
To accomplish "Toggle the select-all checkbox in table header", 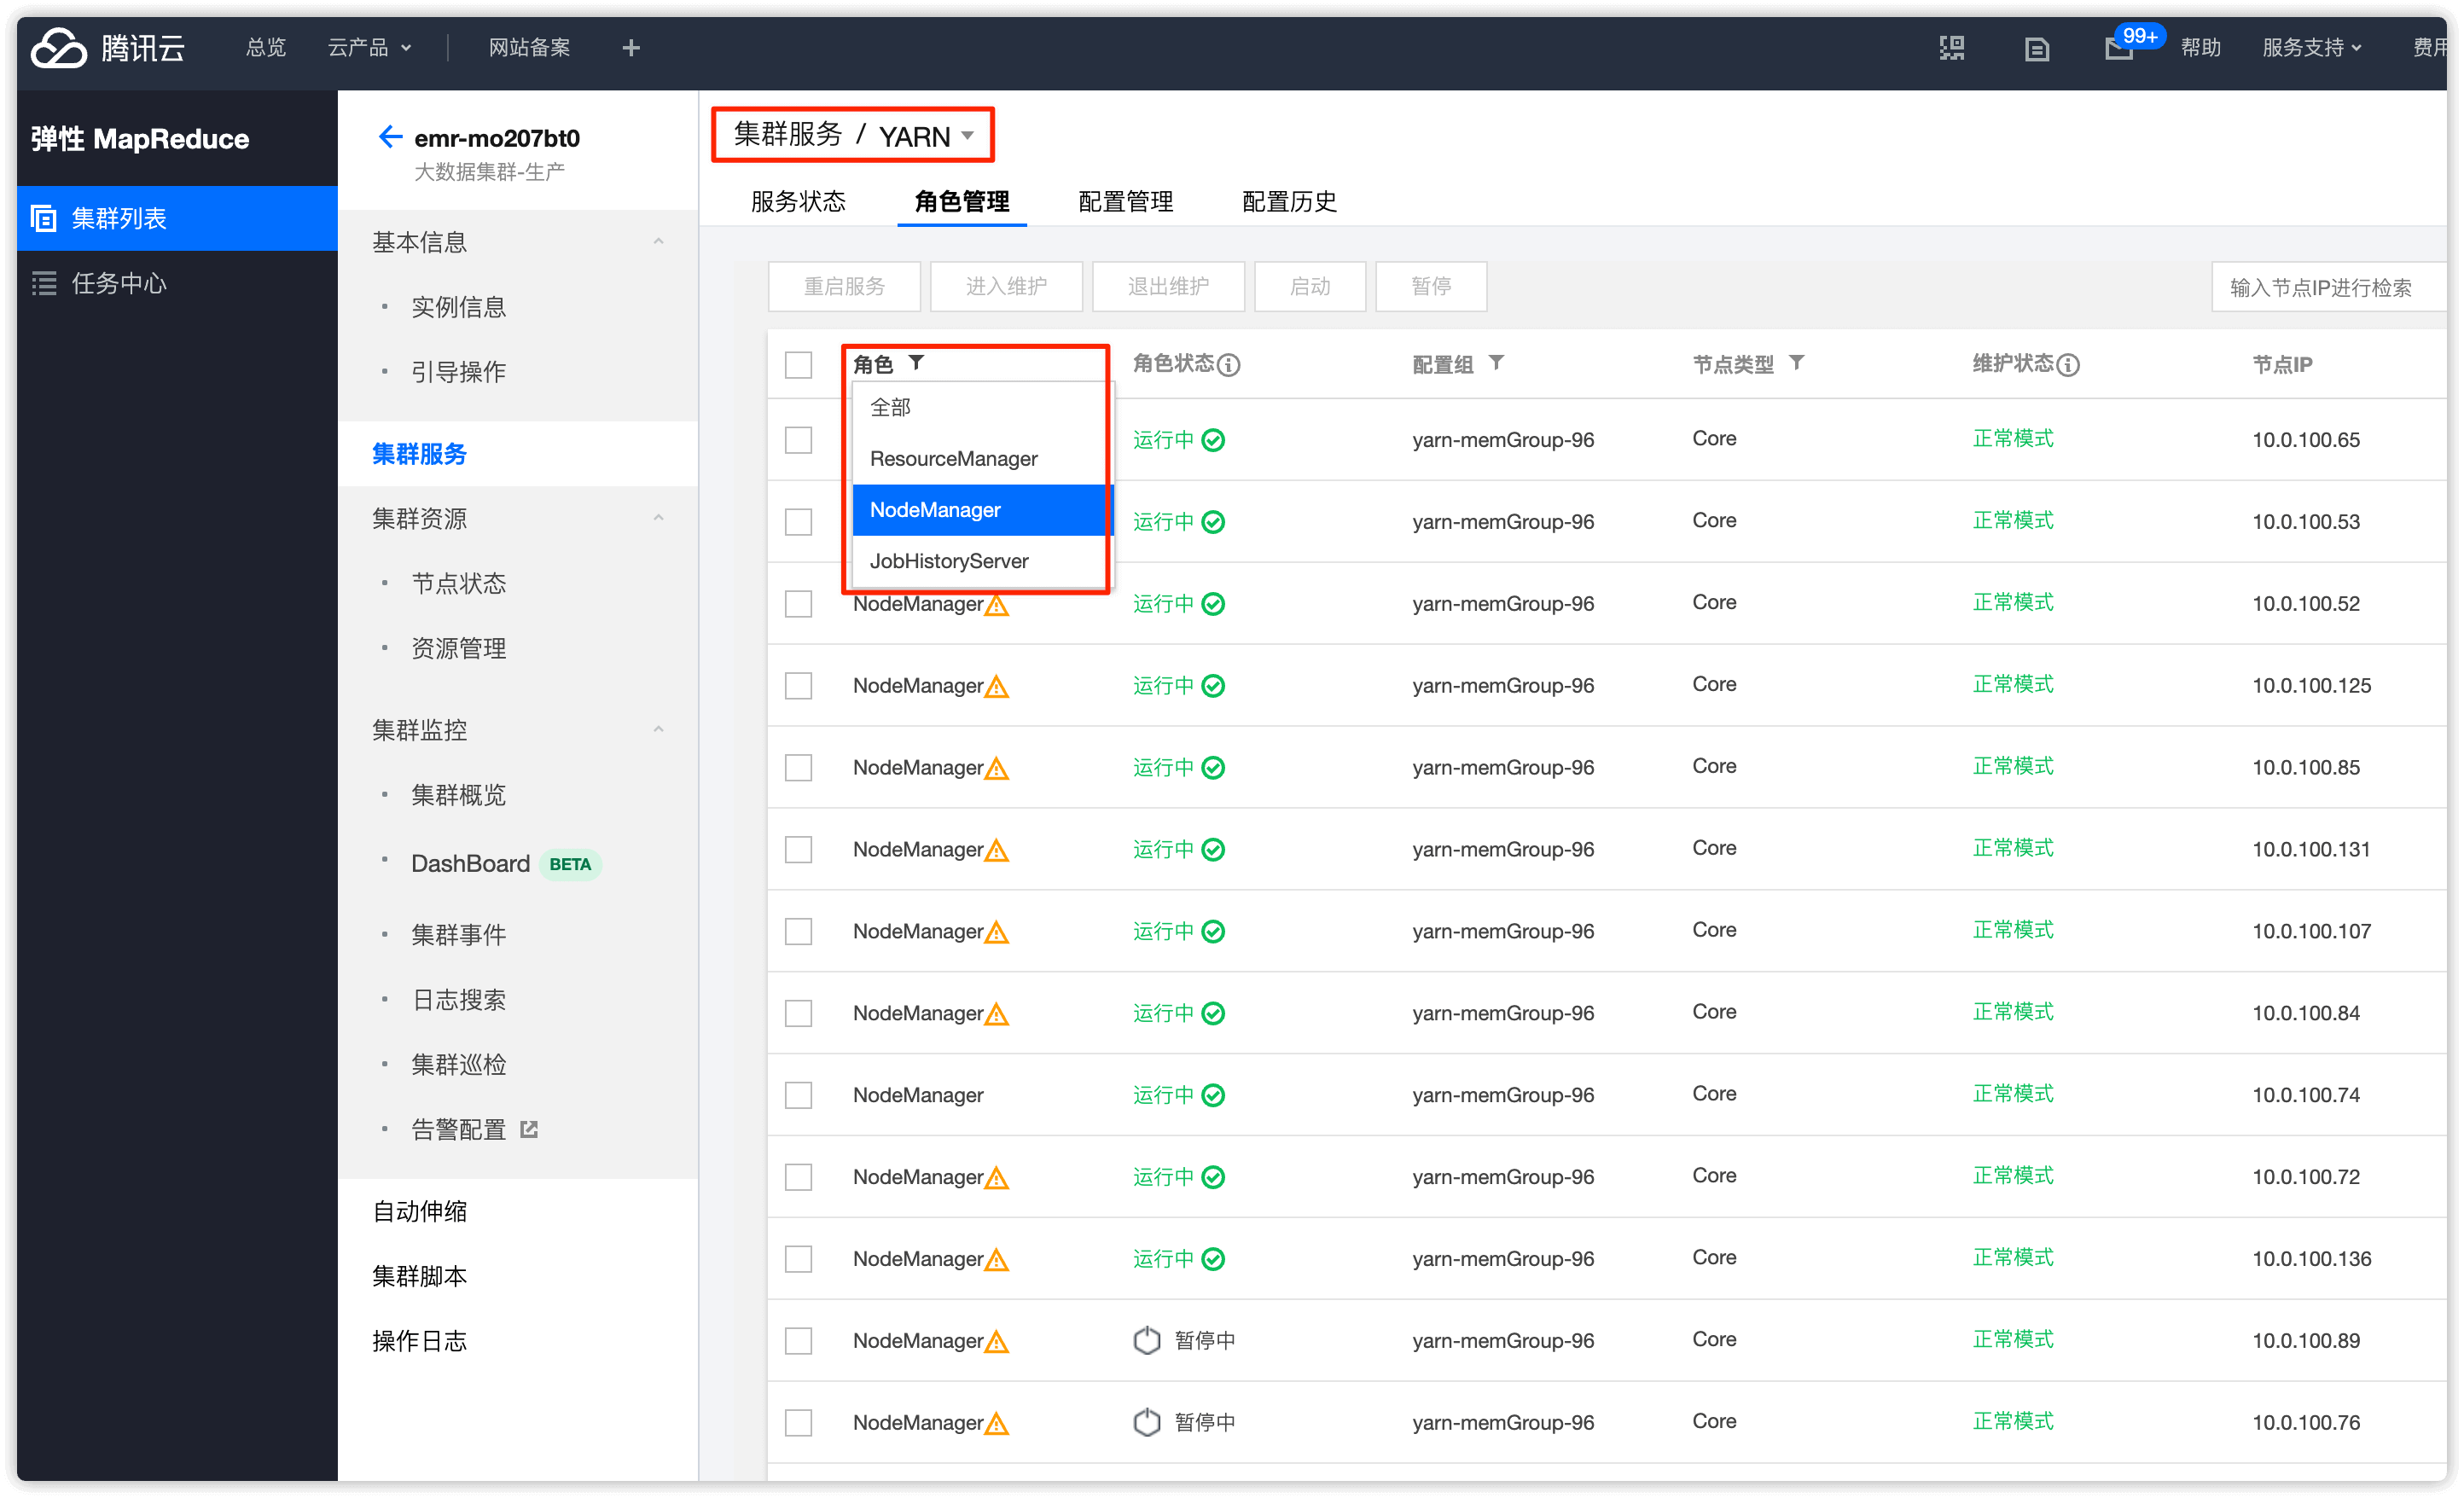I will tap(798, 365).
